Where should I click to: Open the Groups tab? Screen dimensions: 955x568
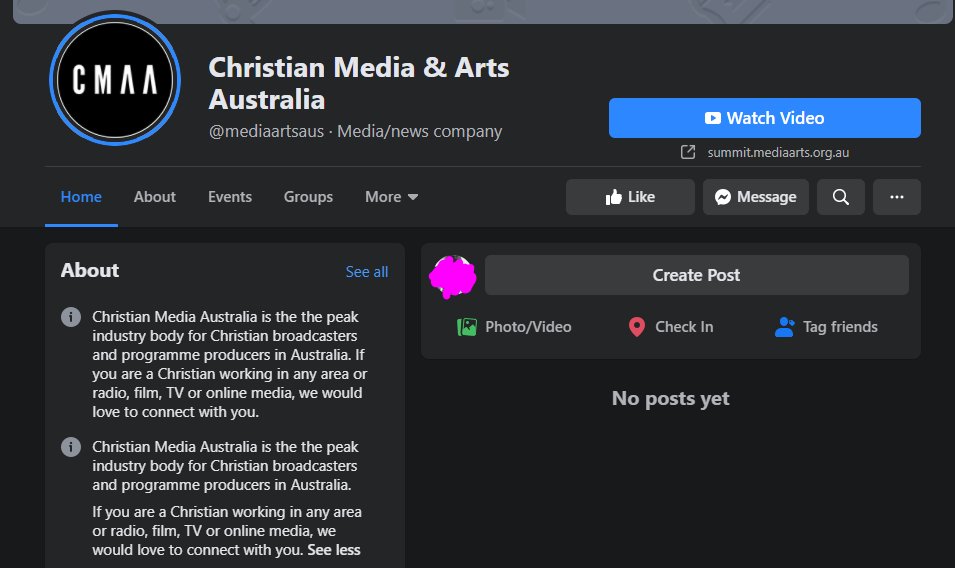(x=308, y=197)
